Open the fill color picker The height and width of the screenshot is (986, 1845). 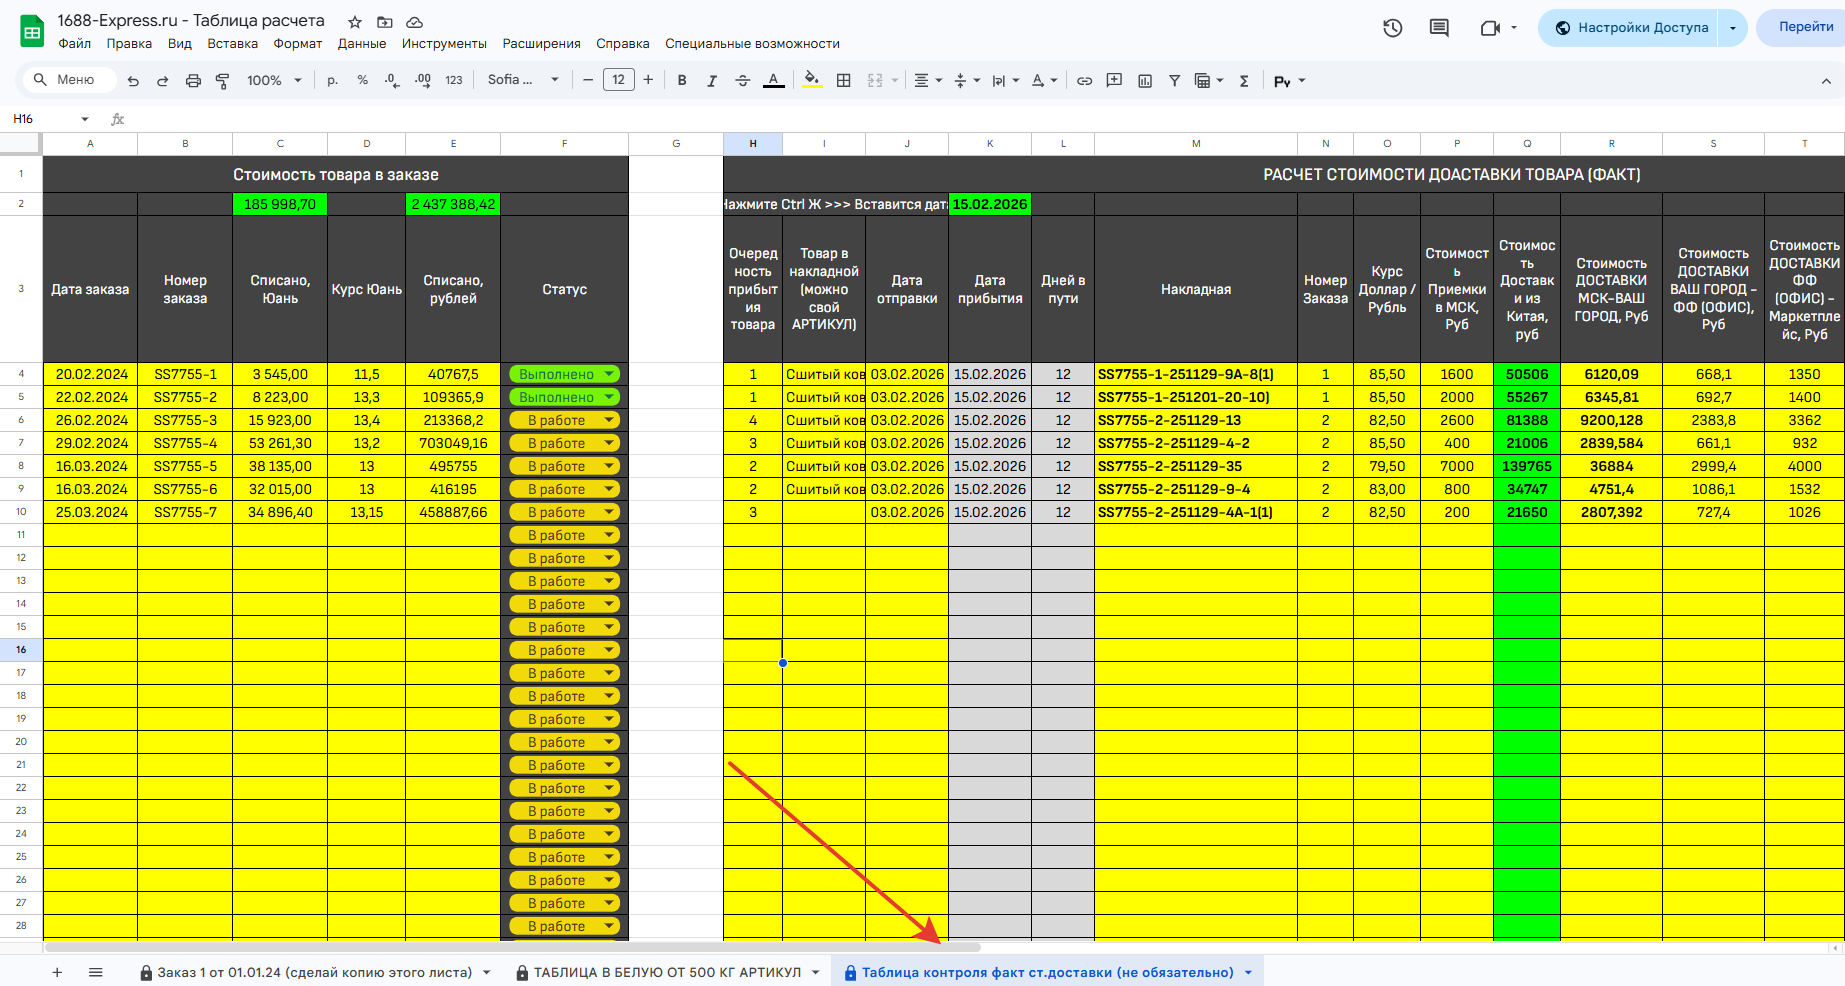tap(812, 81)
